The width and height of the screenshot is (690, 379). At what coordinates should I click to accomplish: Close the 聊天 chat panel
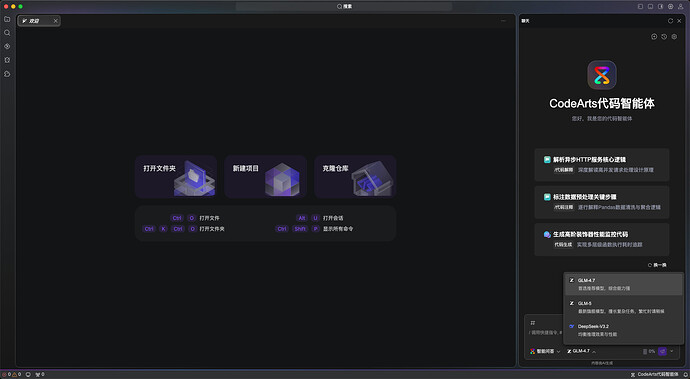click(679, 21)
